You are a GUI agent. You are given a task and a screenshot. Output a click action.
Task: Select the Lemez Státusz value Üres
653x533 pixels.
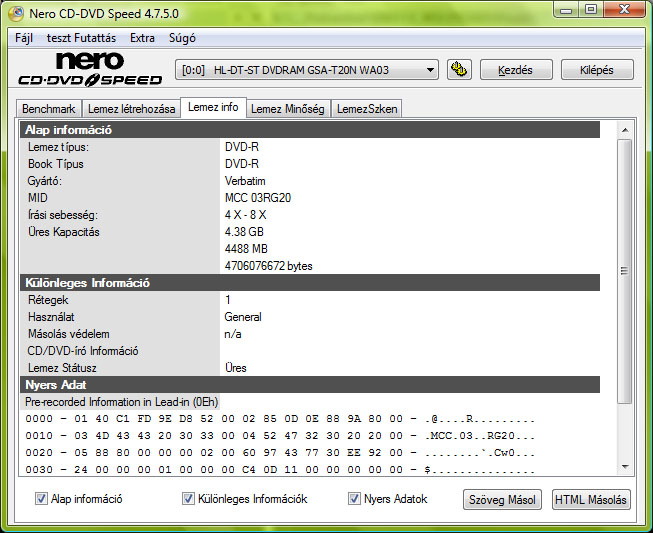pyautogui.click(x=236, y=368)
